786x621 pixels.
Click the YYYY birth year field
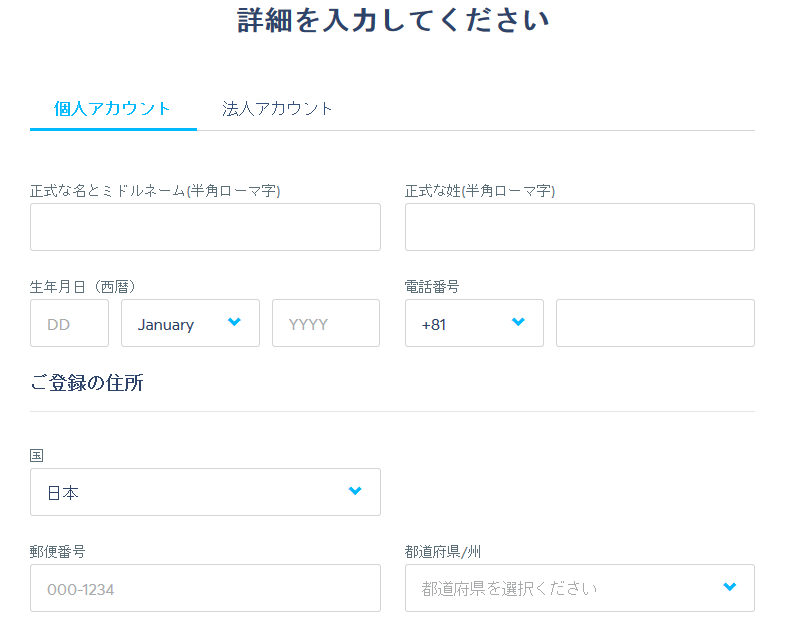pyautogui.click(x=326, y=323)
